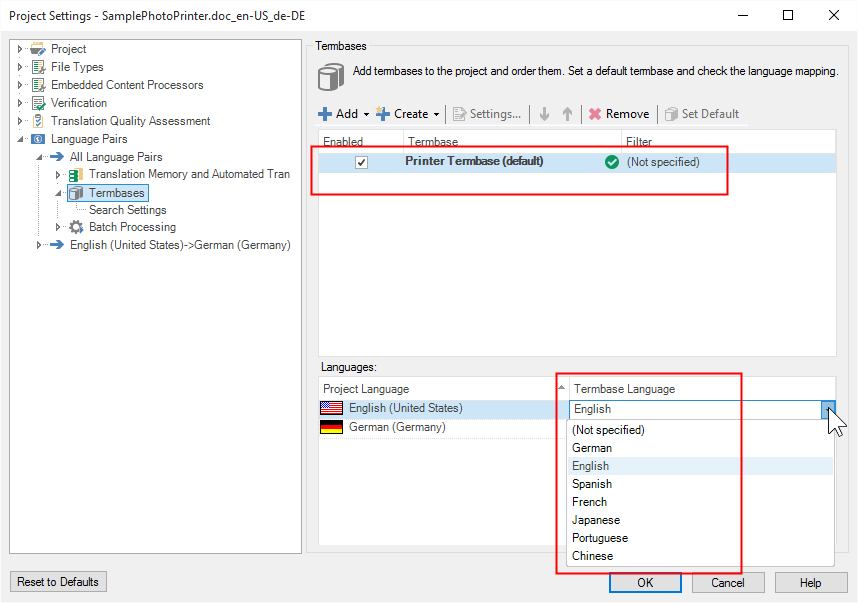The image size is (858, 603).
Task: Uncheck the Printer Termbase enabled checkbox
Action: pos(361,162)
